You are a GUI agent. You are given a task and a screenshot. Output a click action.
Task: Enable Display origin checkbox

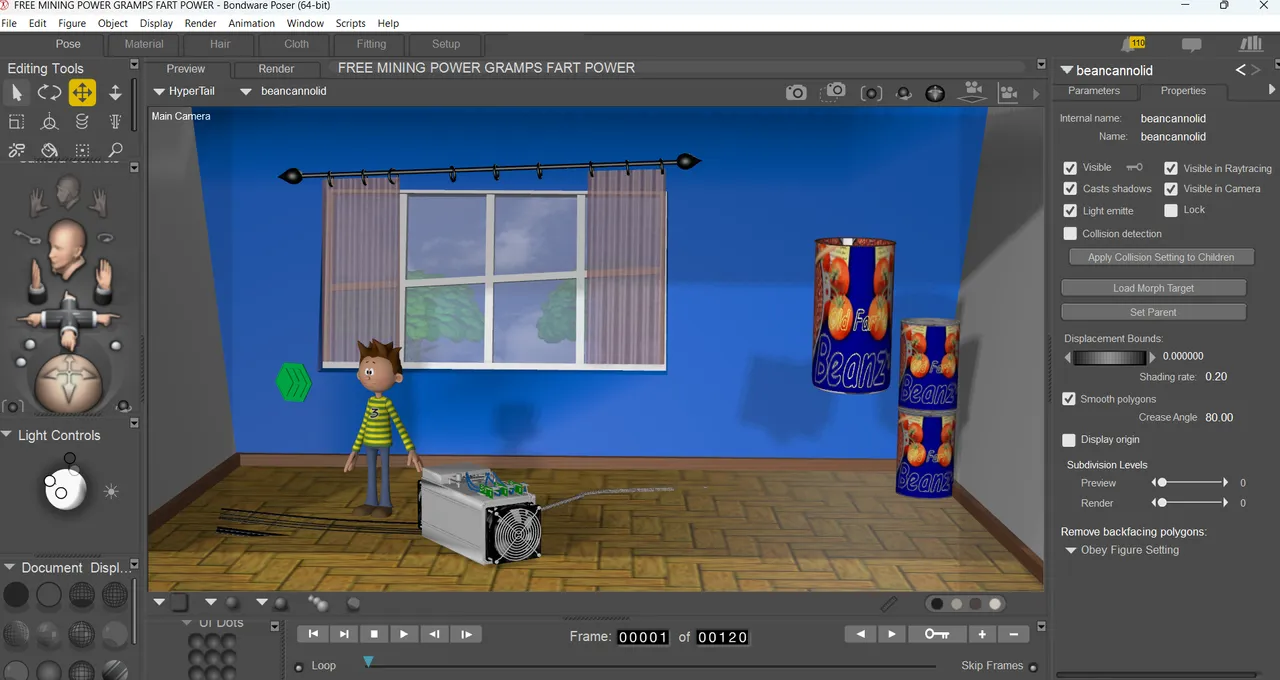[1069, 440]
